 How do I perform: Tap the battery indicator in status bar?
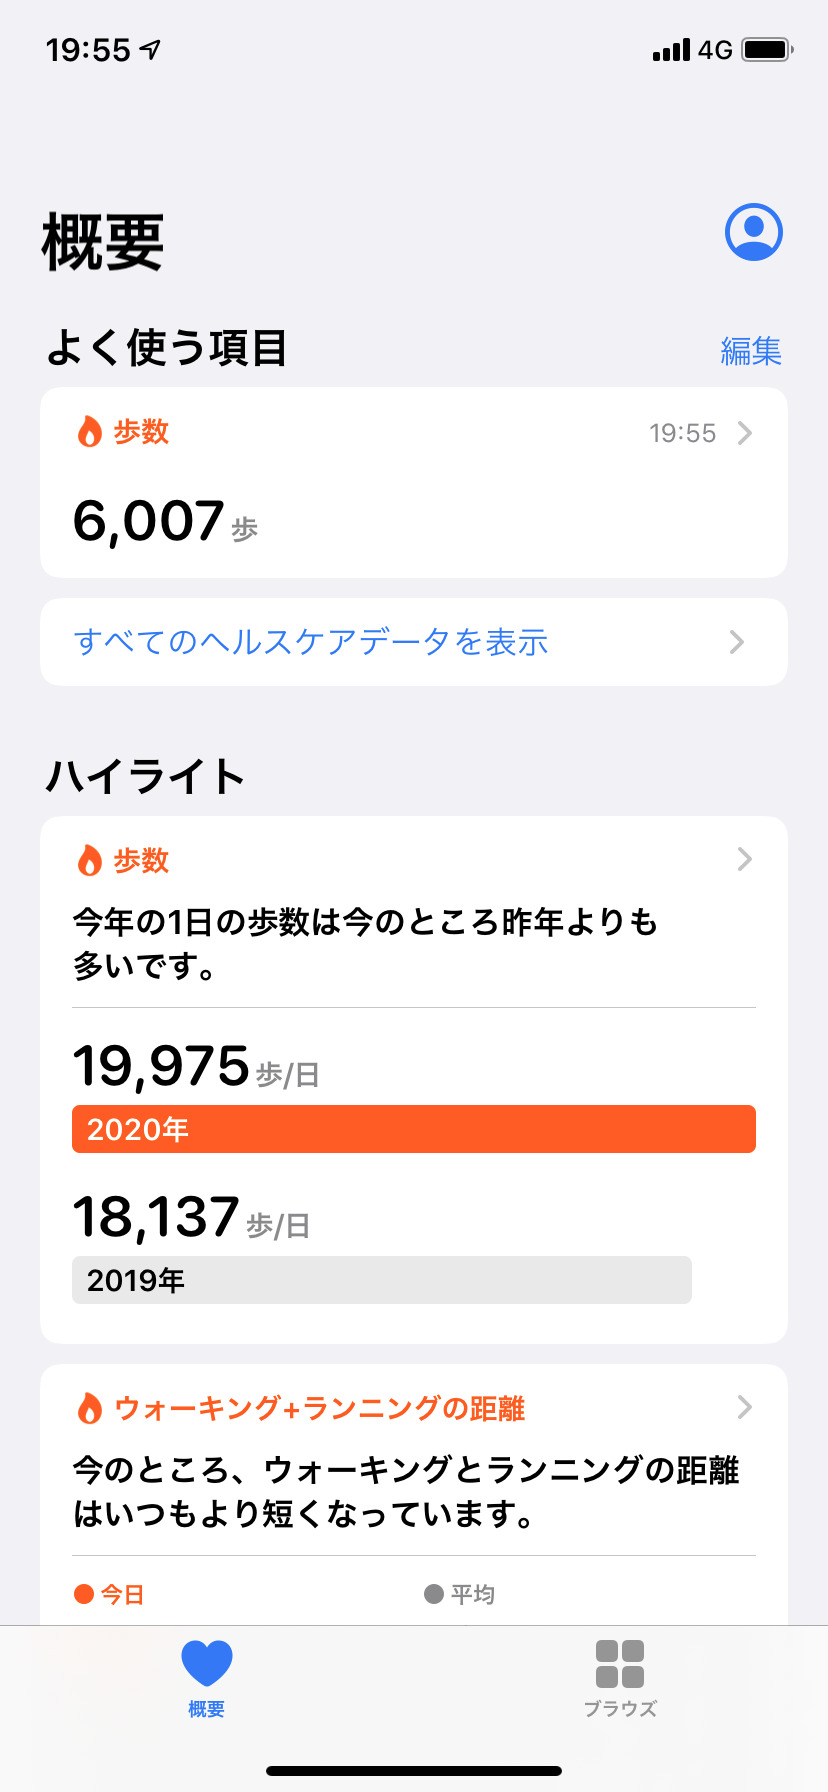click(767, 49)
